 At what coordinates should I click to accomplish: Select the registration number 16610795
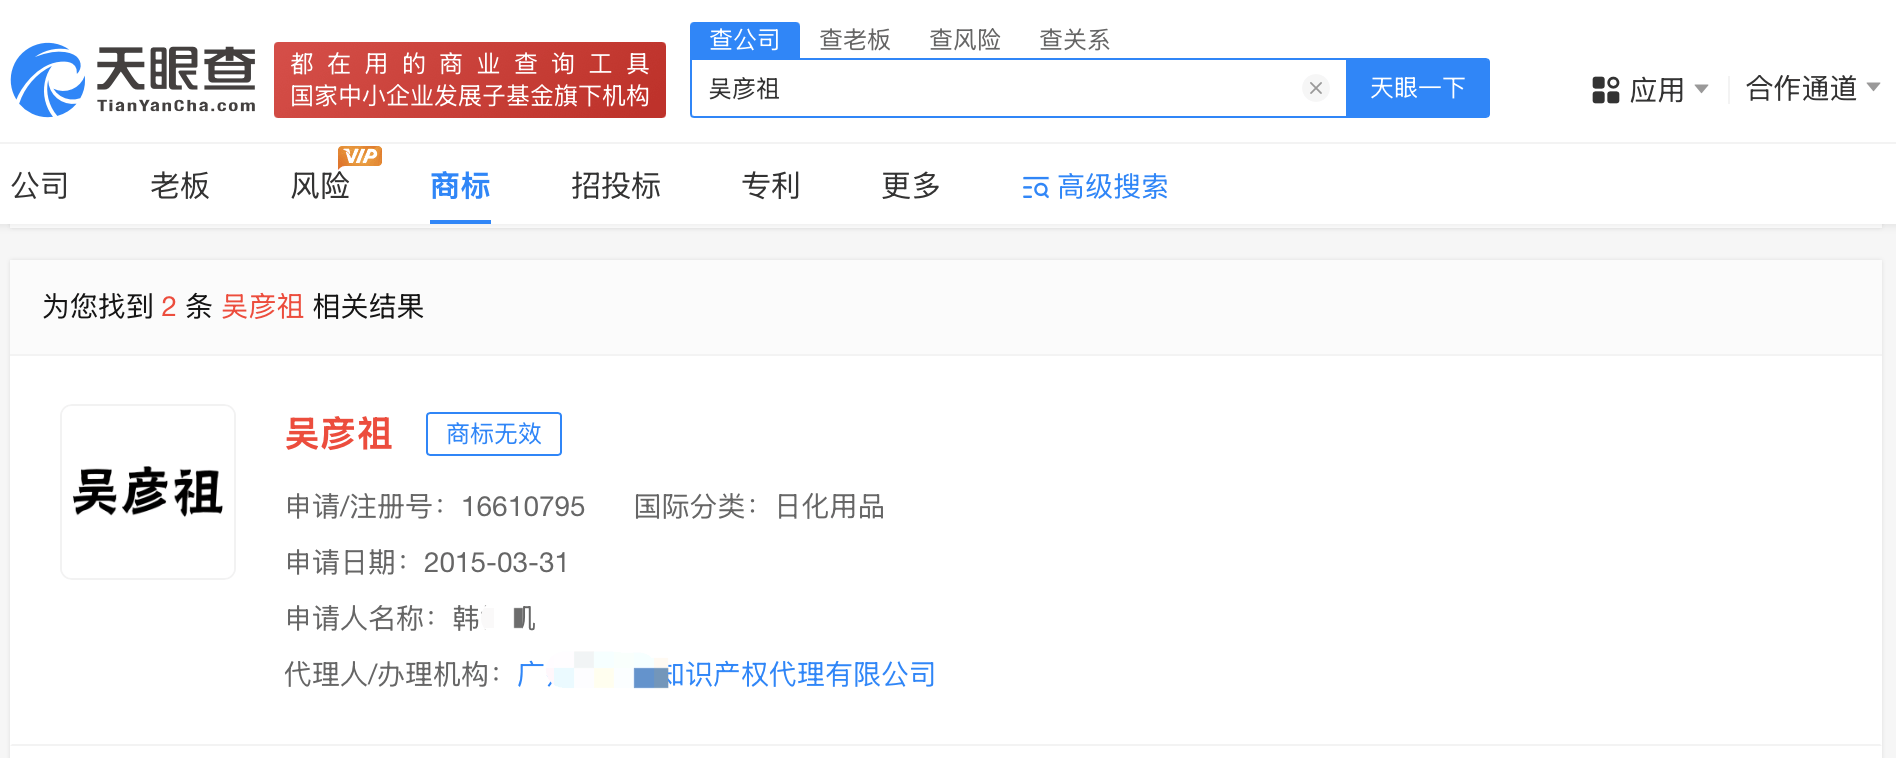pos(523,507)
